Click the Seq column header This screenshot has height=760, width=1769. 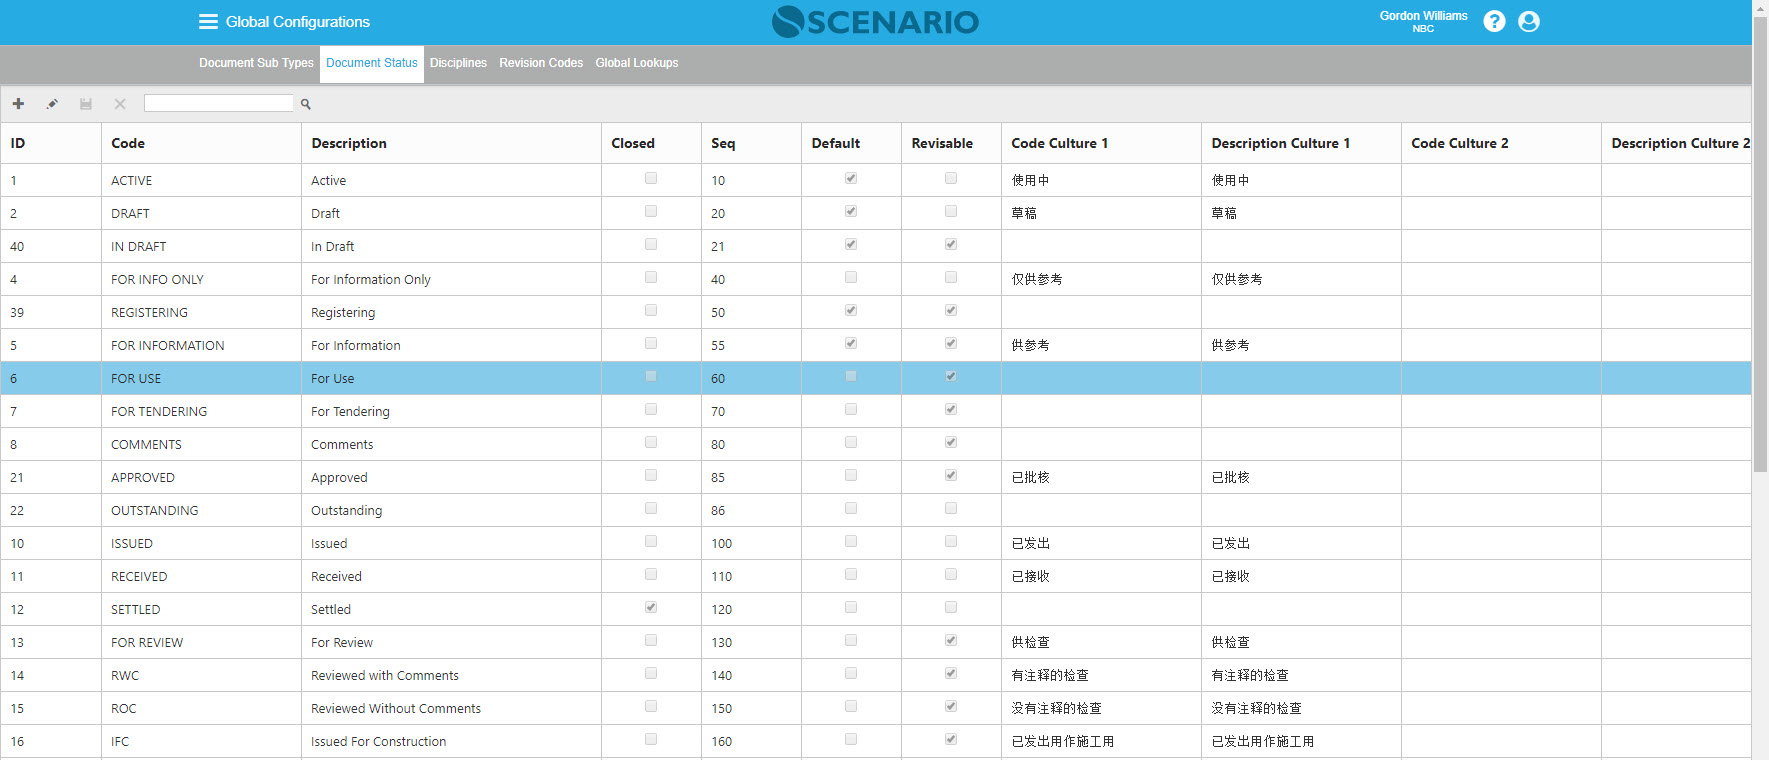[x=723, y=143]
